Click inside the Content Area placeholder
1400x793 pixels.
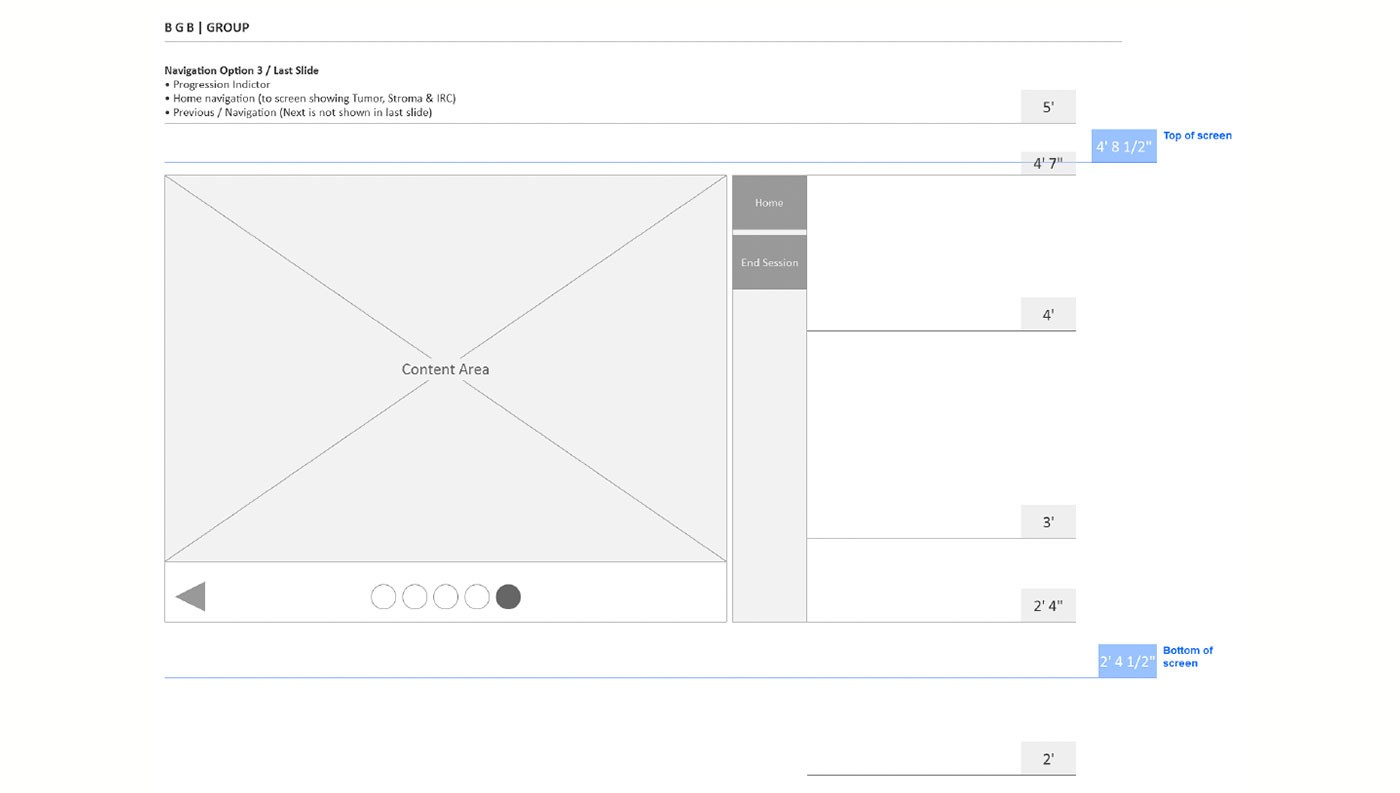[445, 369]
